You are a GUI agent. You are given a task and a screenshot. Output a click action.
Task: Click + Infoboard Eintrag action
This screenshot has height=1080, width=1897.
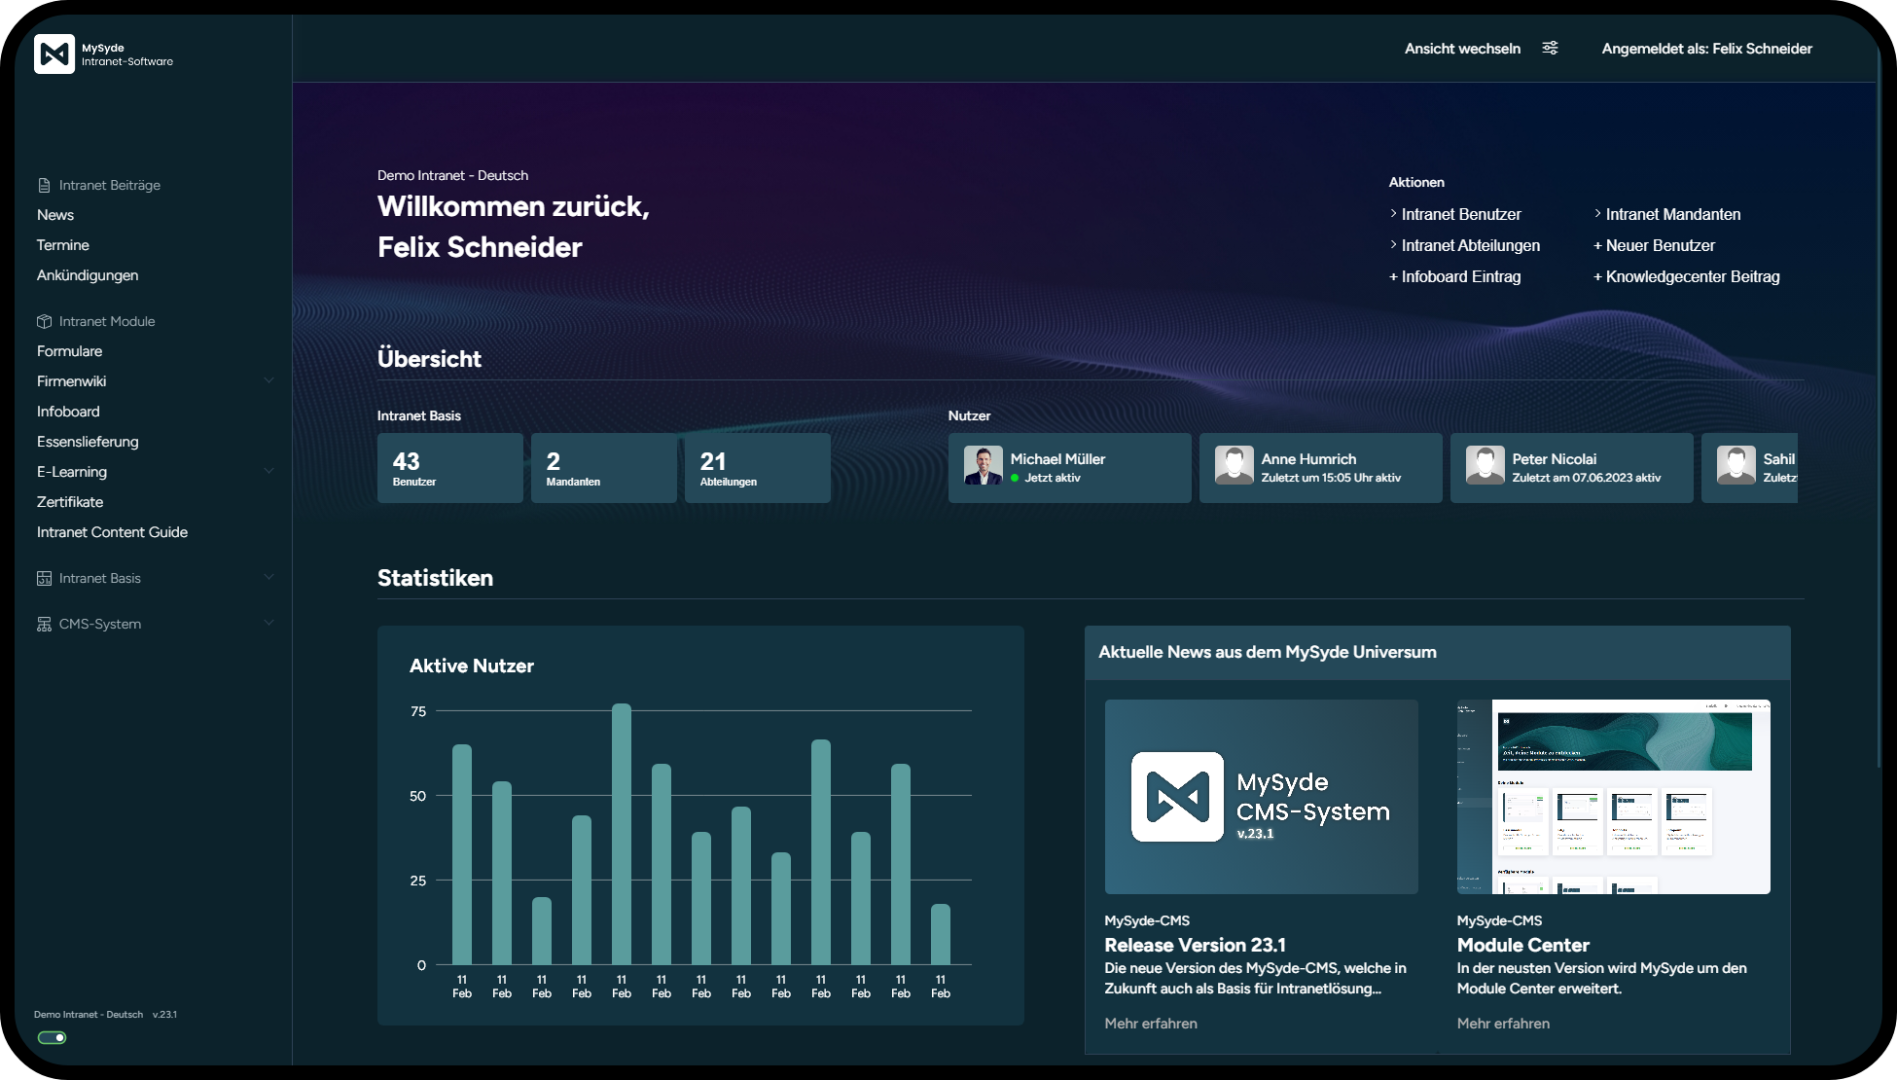point(1455,276)
